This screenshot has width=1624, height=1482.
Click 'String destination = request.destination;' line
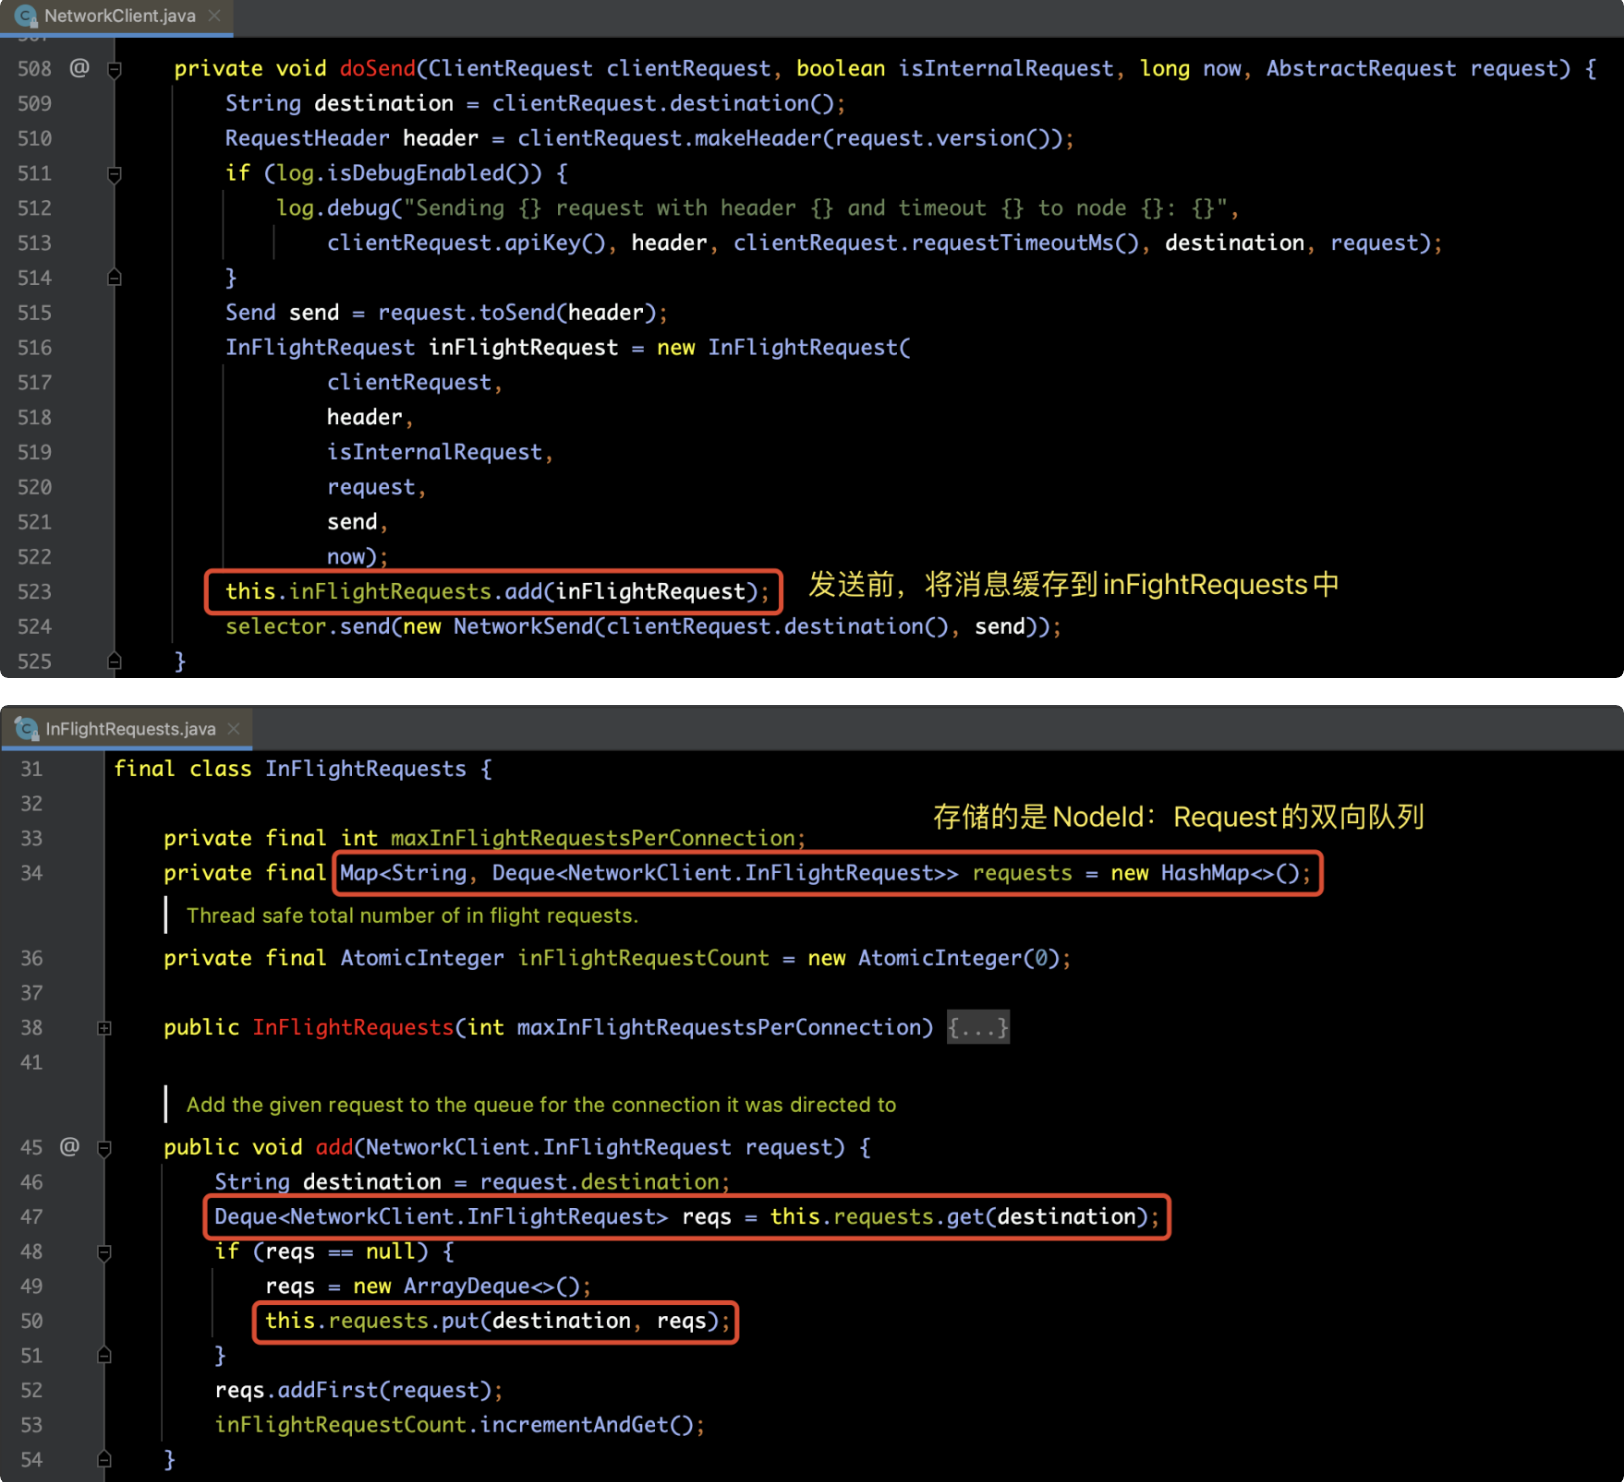(x=472, y=1182)
